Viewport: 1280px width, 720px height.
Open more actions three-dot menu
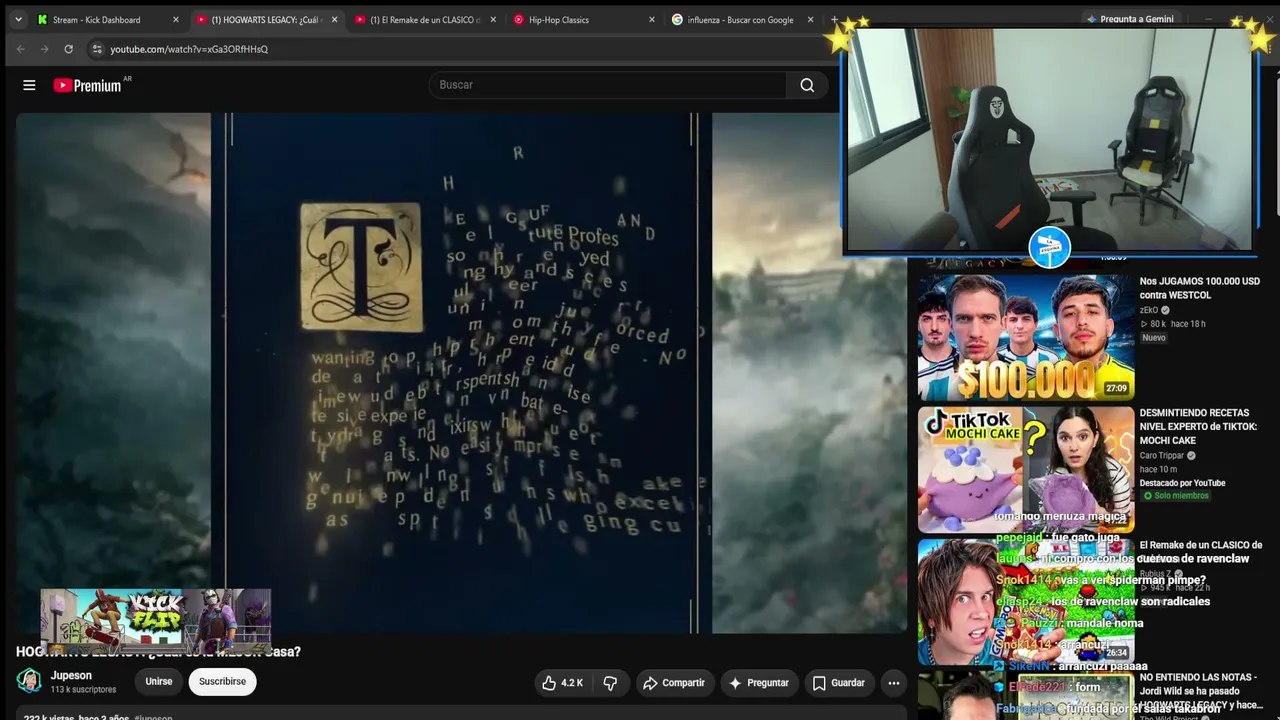click(894, 683)
